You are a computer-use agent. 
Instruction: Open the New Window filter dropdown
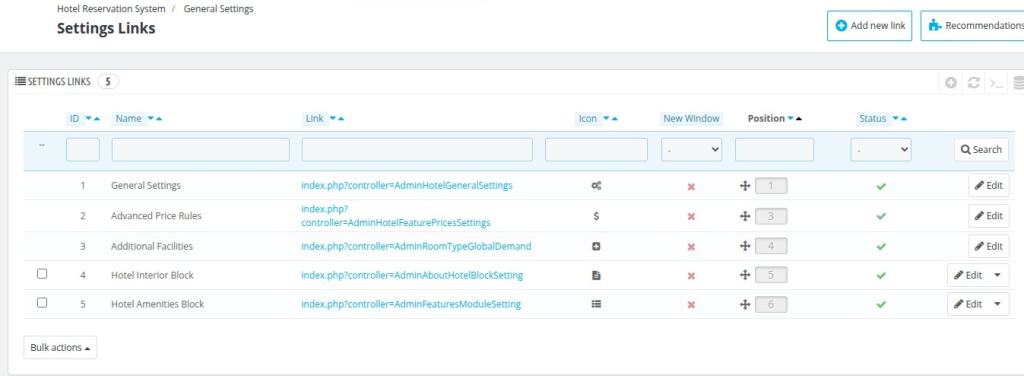pyautogui.click(x=692, y=149)
